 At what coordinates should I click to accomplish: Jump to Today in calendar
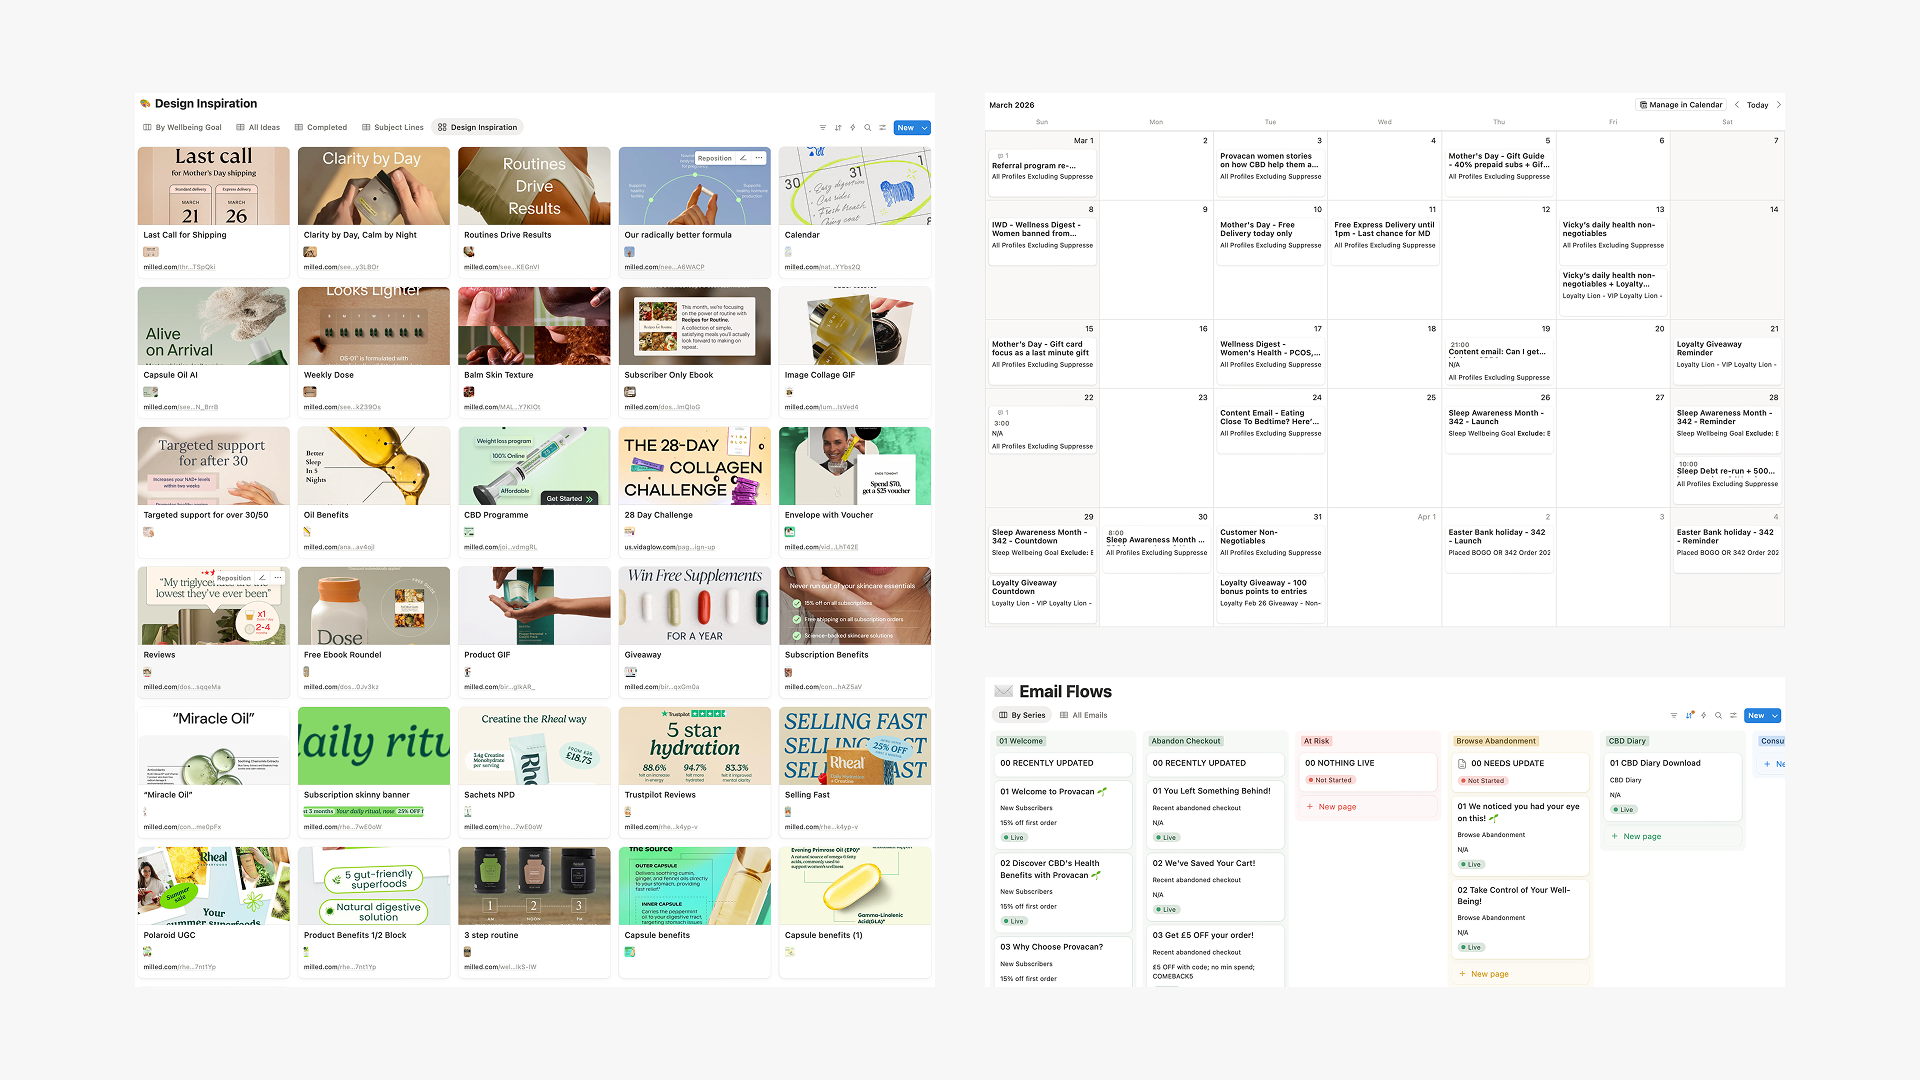click(x=1757, y=105)
